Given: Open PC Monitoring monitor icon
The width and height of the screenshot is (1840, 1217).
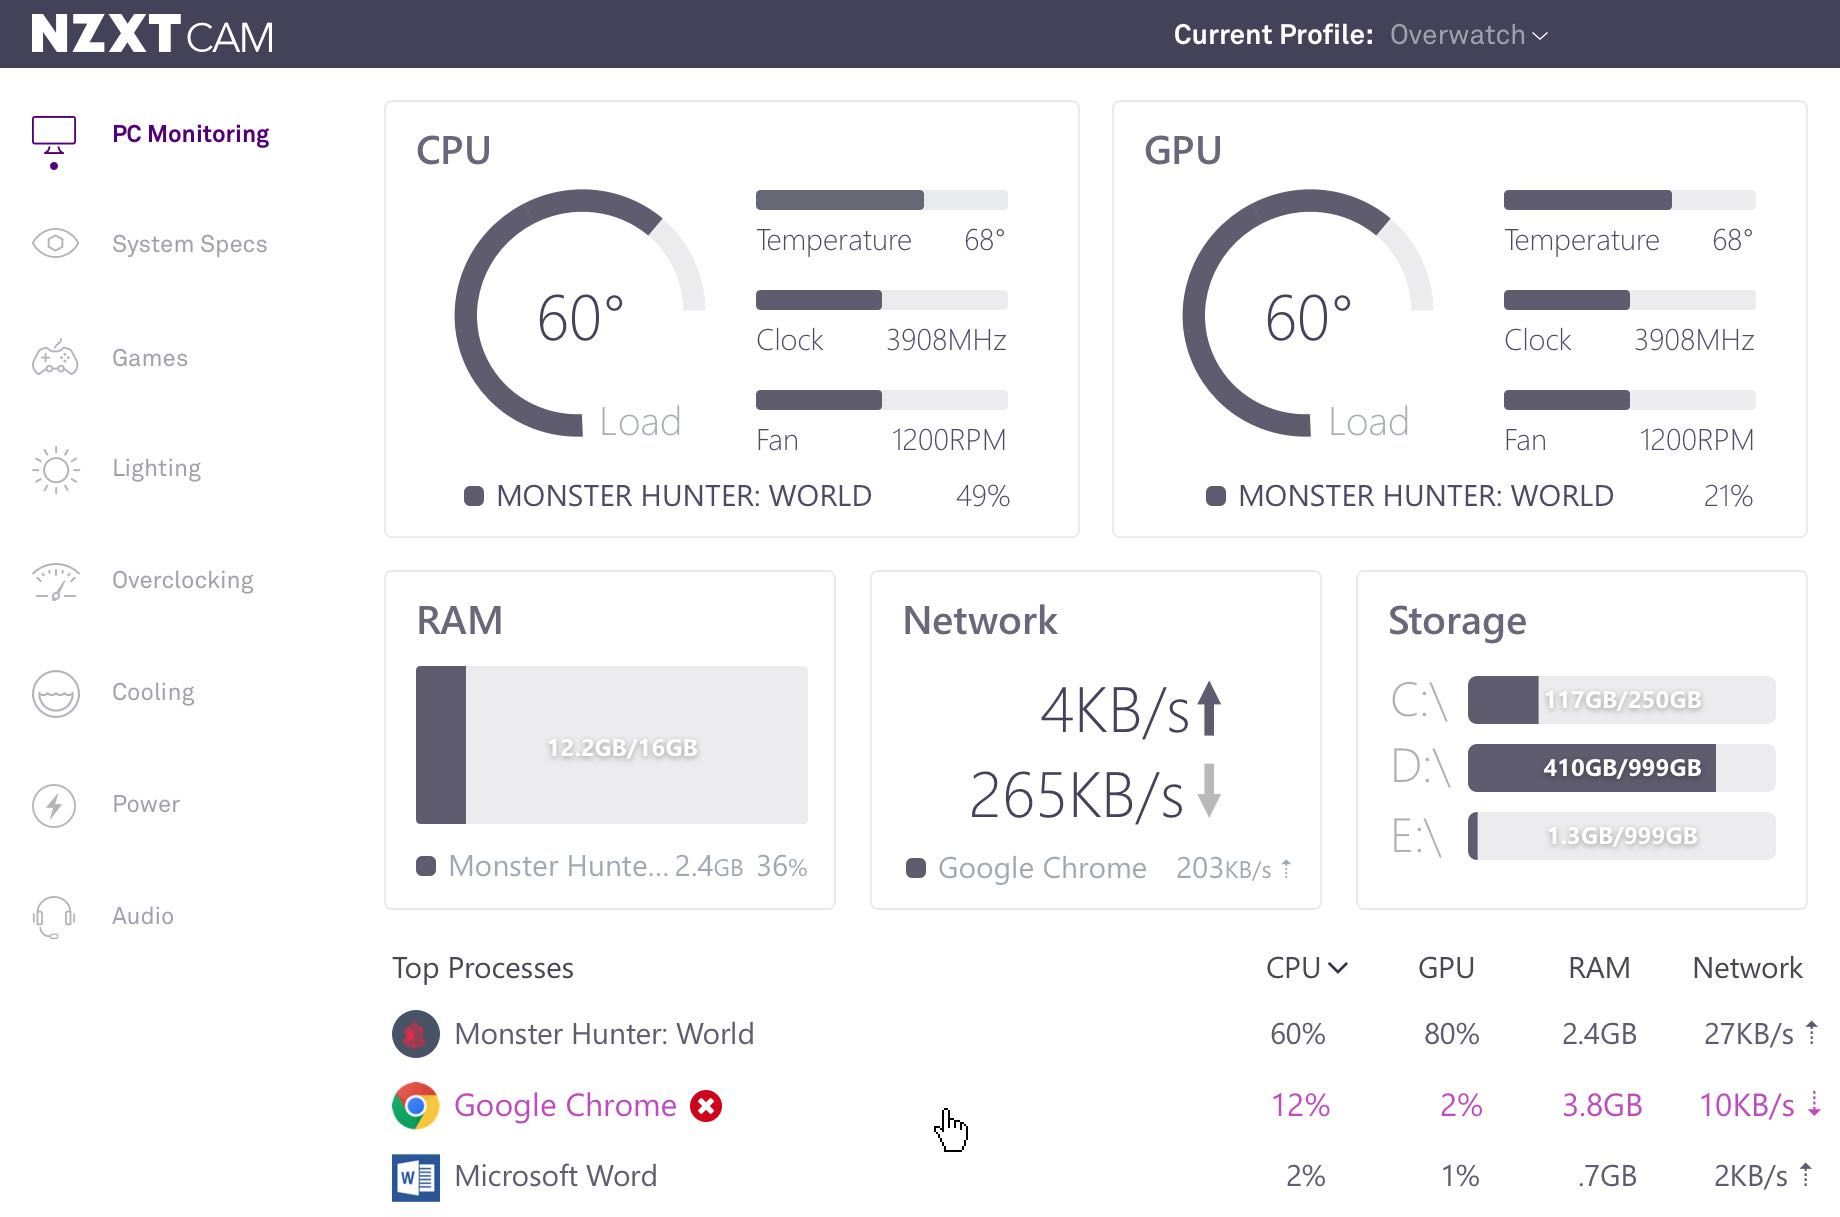Looking at the screenshot, I should (54, 135).
